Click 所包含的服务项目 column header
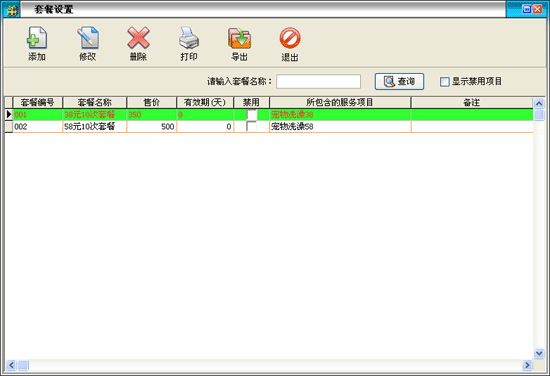Image resolution: width=550 pixels, height=376 pixels. click(340, 102)
